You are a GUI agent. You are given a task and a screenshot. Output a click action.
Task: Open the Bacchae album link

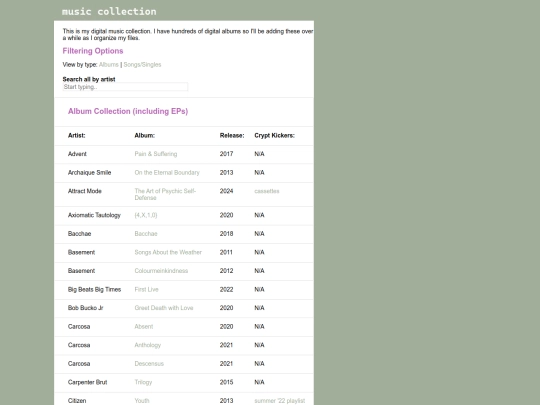(x=146, y=234)
